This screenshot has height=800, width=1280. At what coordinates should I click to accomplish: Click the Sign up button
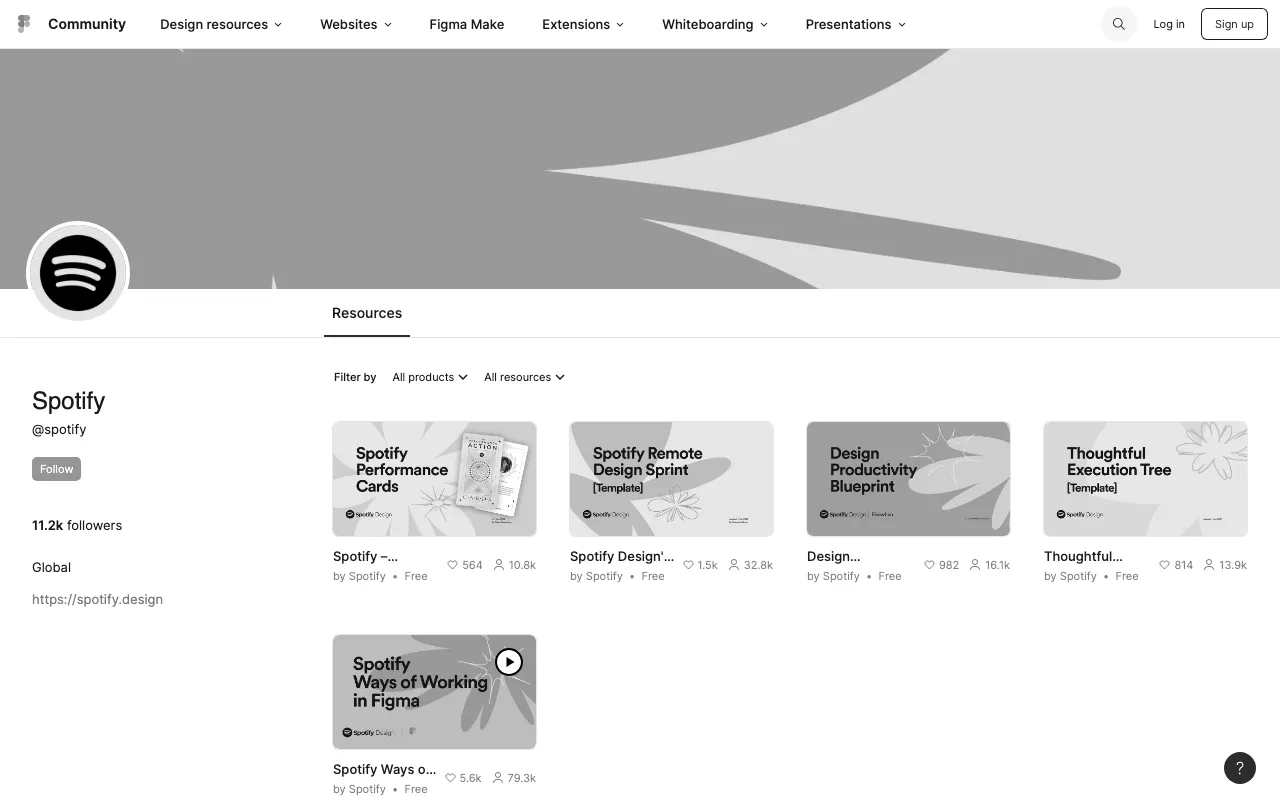click(x=1234, y=24)
